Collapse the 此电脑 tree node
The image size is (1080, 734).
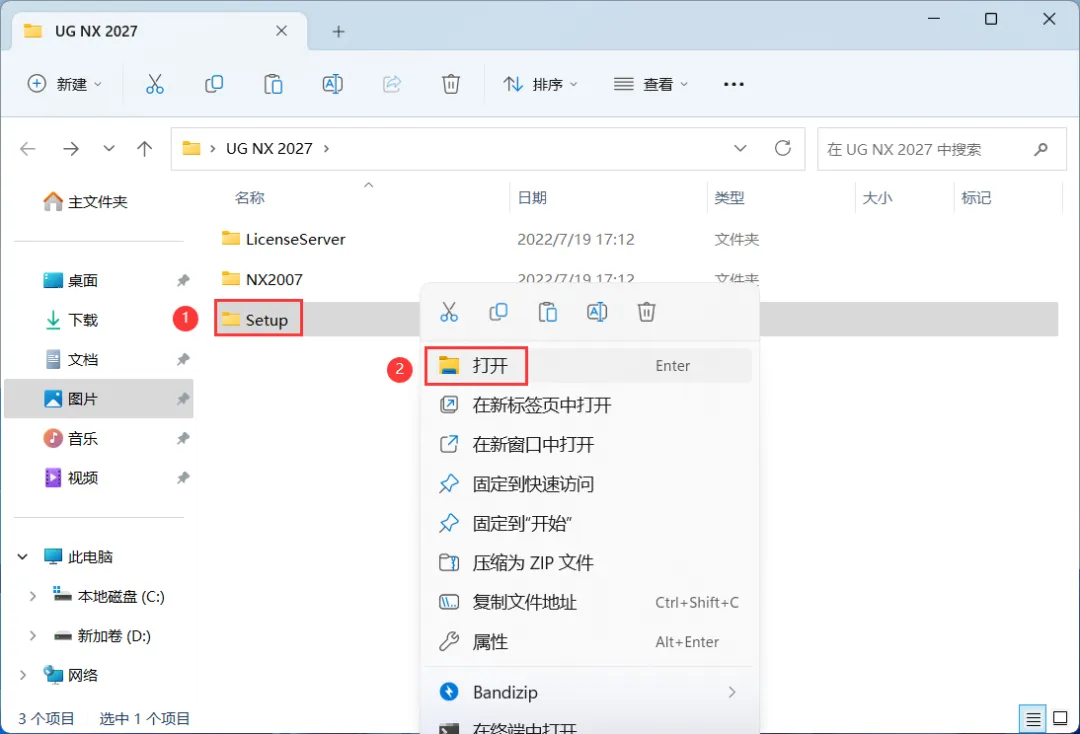(23, 556)
